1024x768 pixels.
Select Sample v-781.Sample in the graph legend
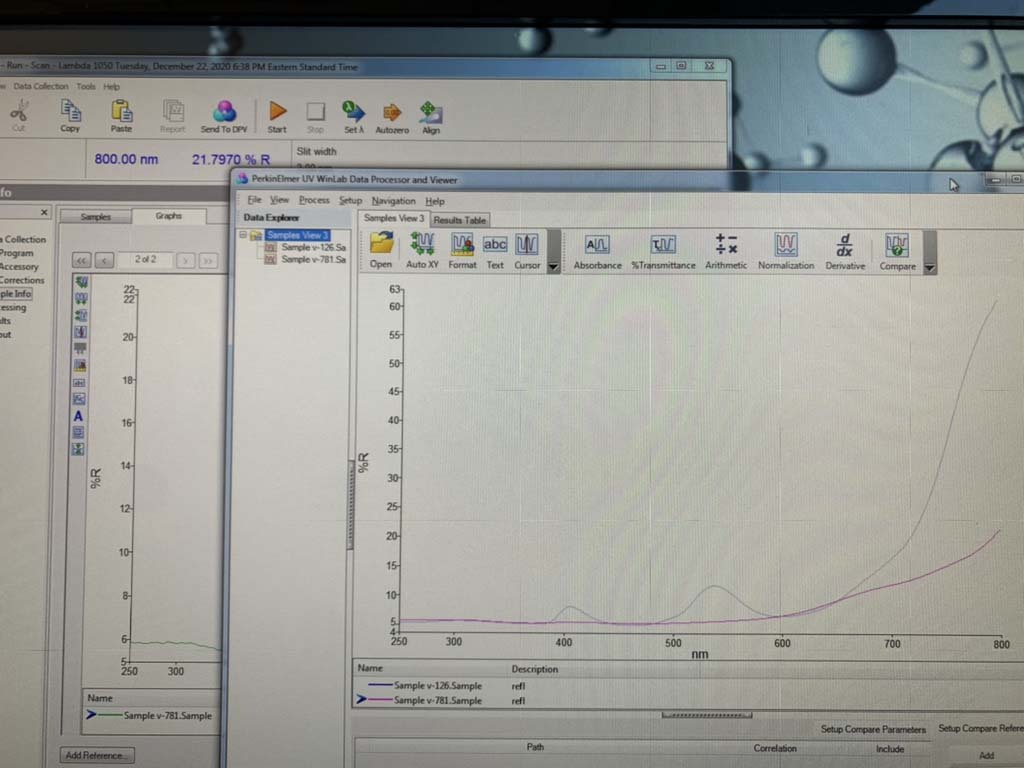click(437, 701)
